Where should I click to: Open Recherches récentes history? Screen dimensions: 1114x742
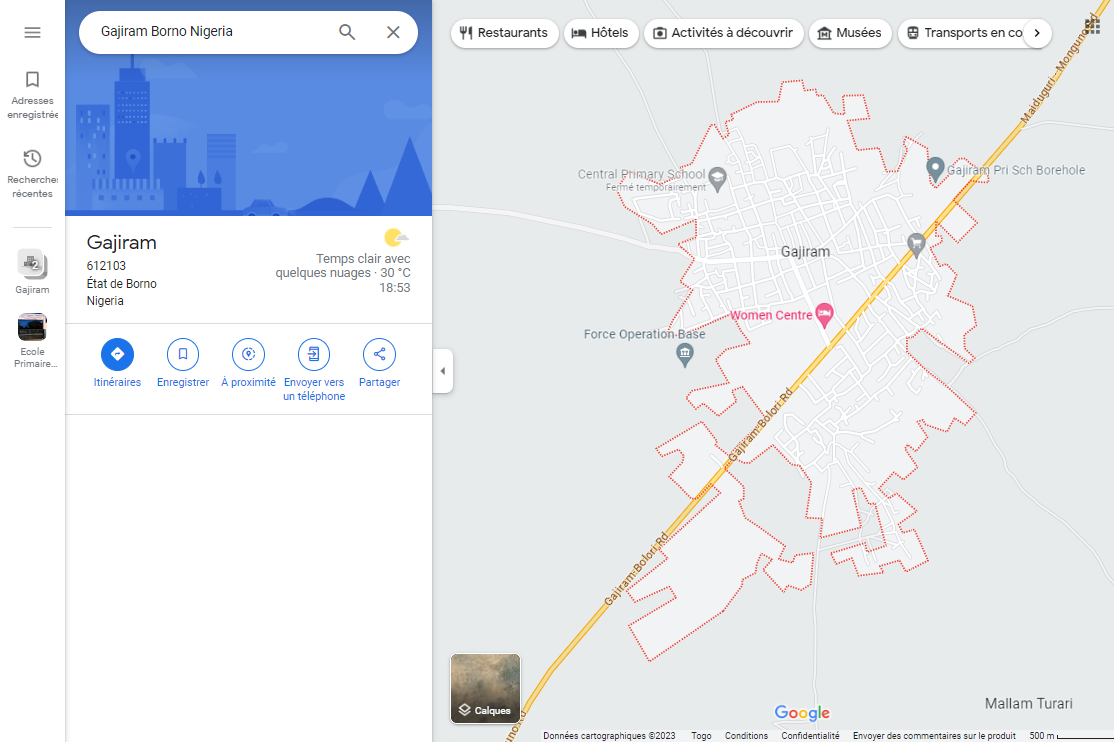point(32,172)
